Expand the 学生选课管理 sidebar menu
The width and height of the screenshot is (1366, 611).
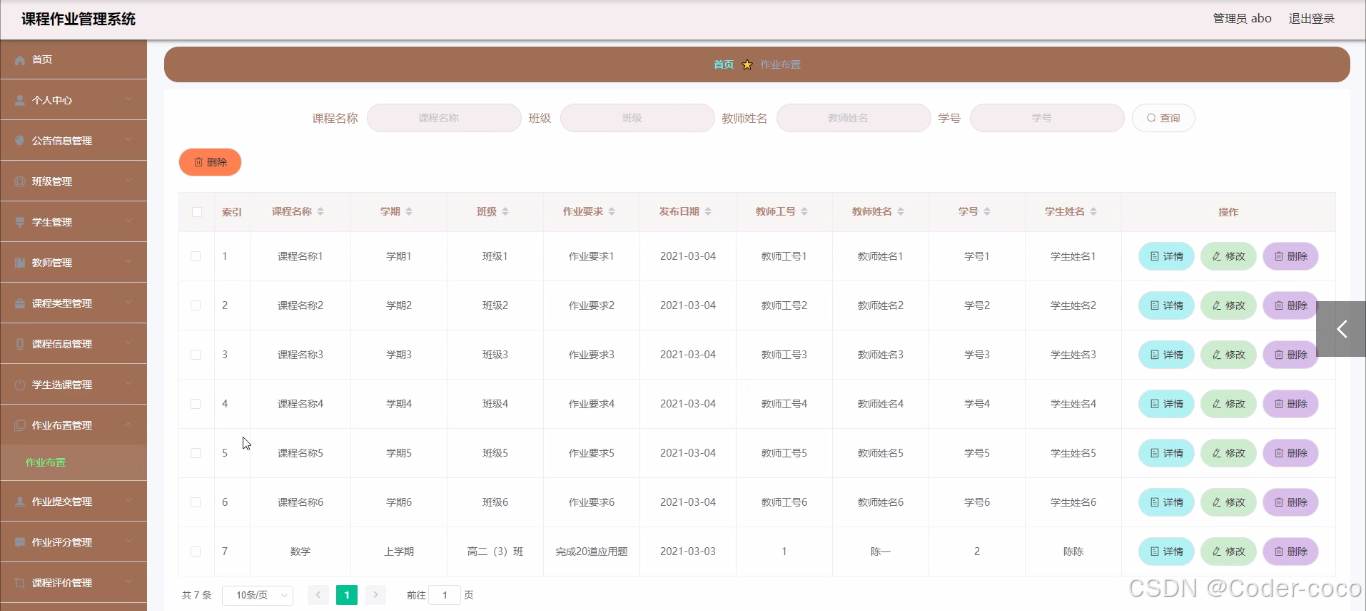pos(73,385)
